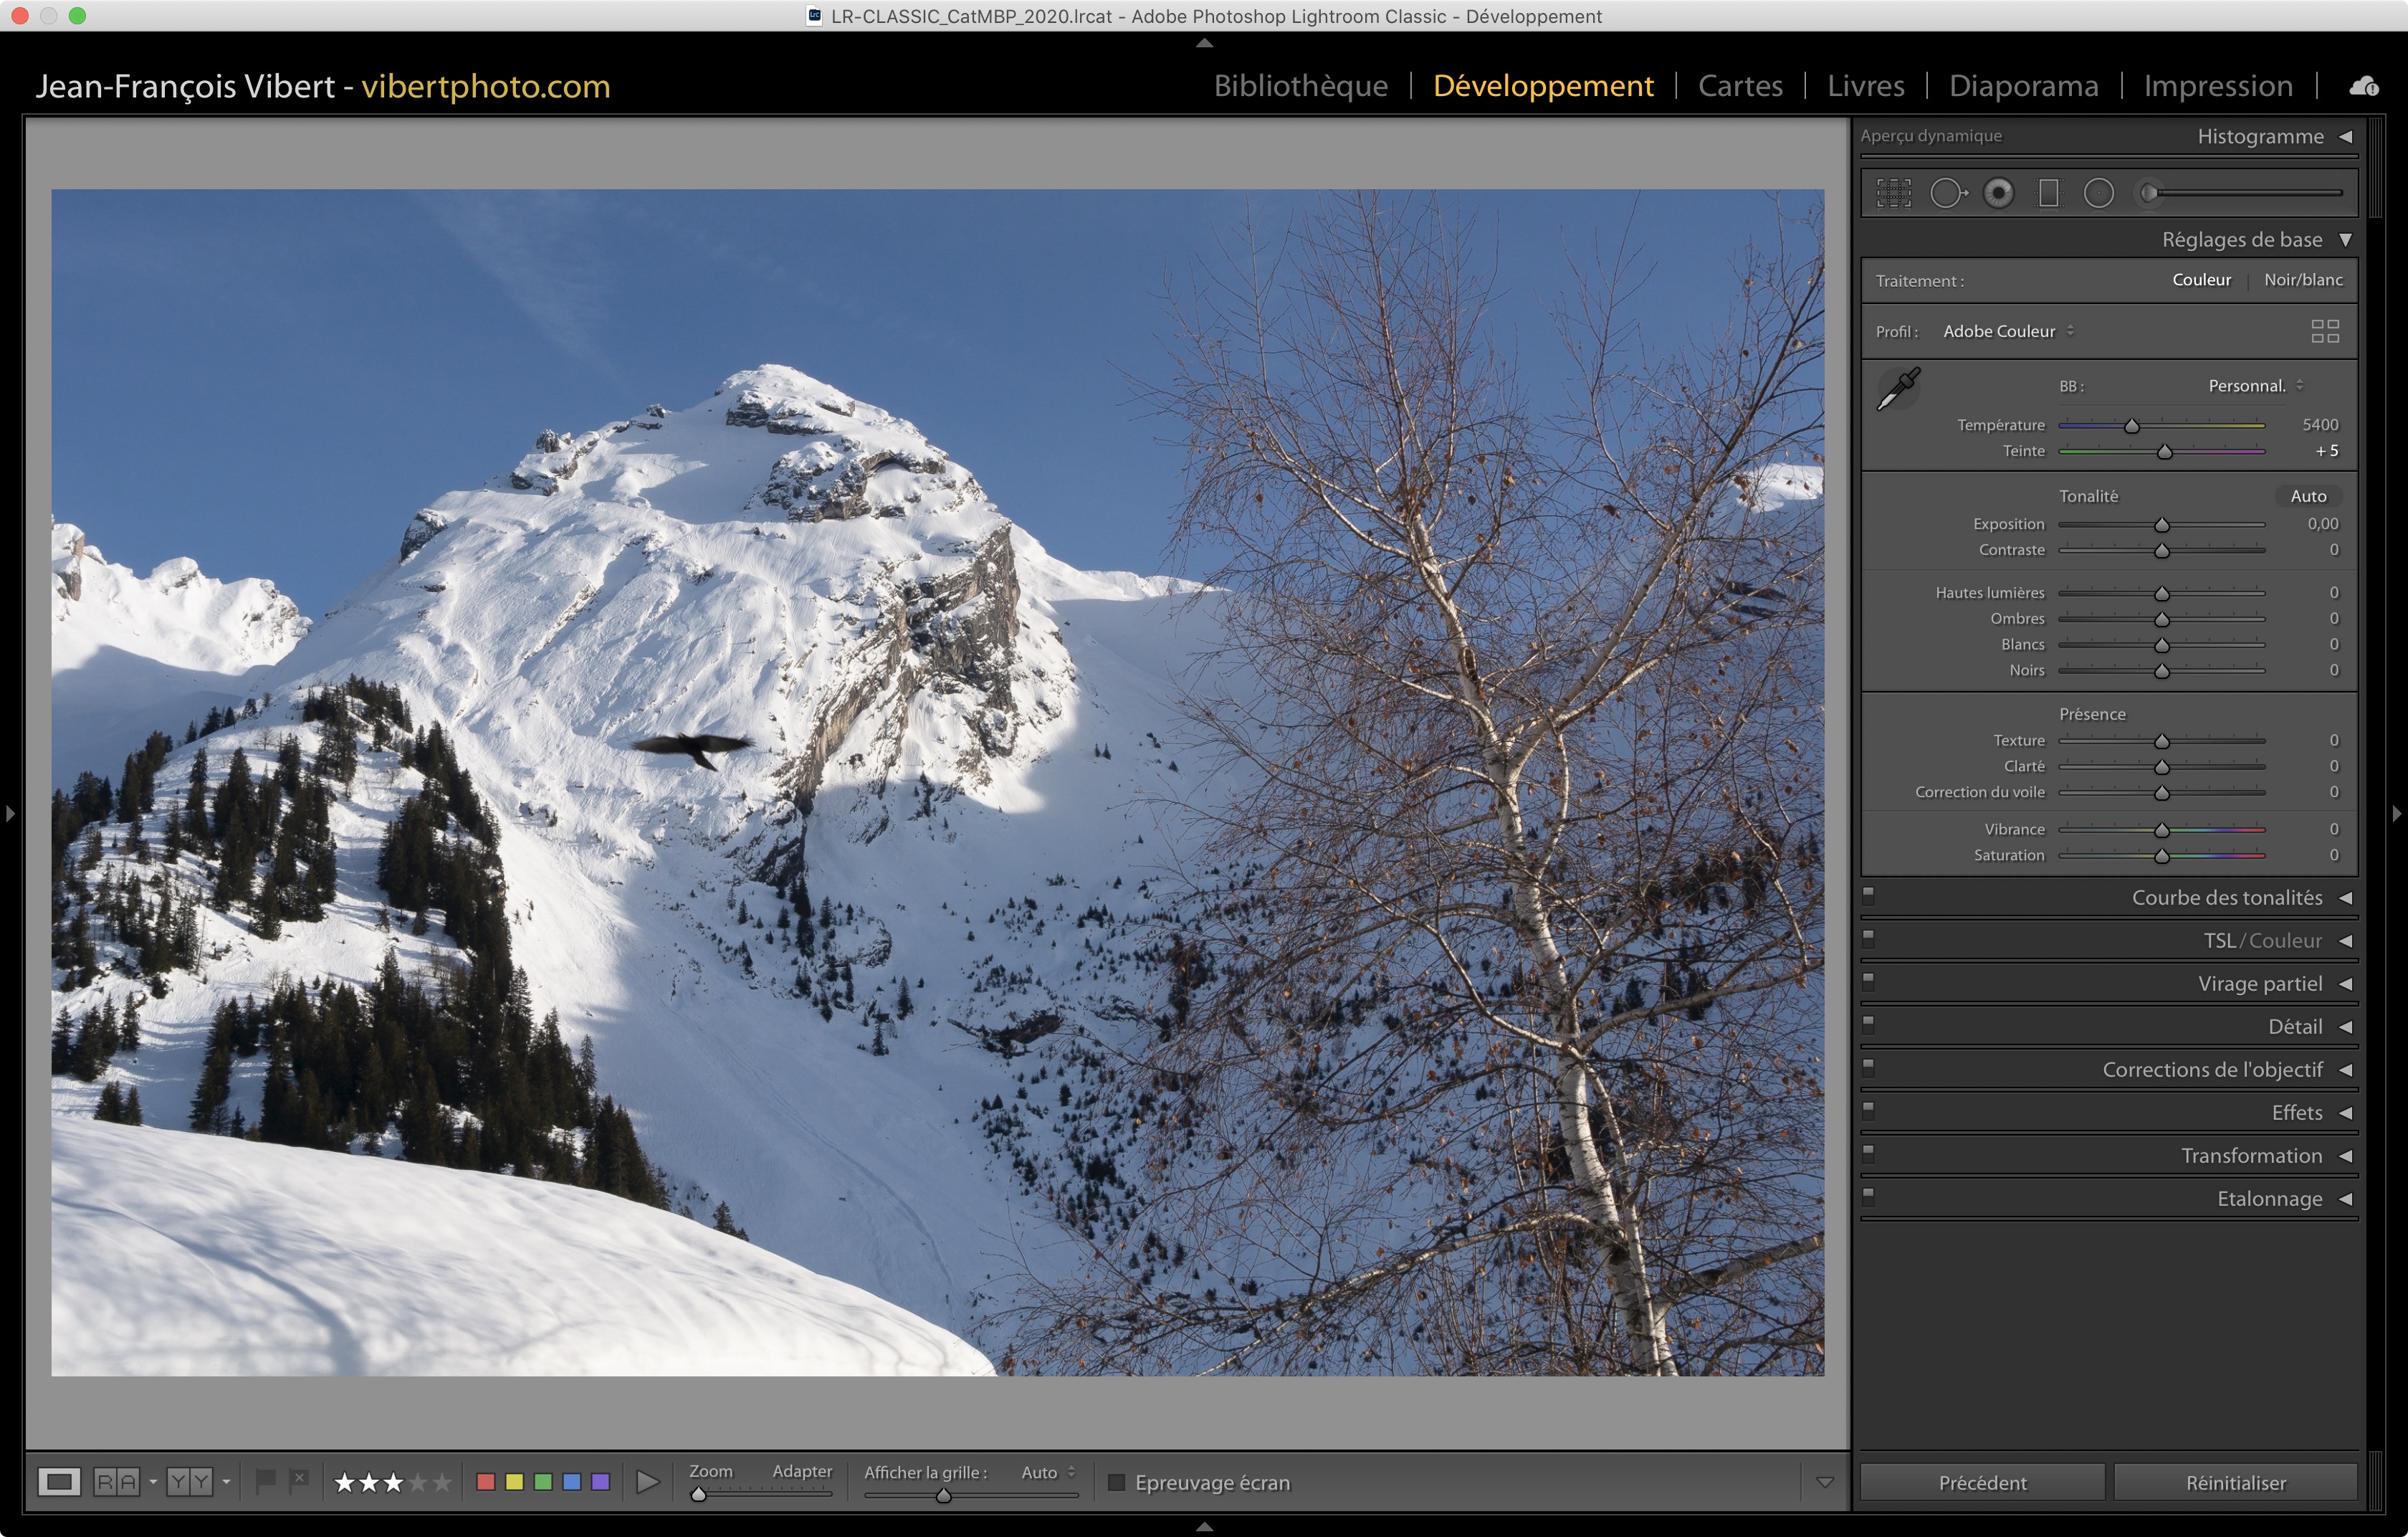
Task: Select the Red Eye correction tool
Action: [x=1998, y=193]
